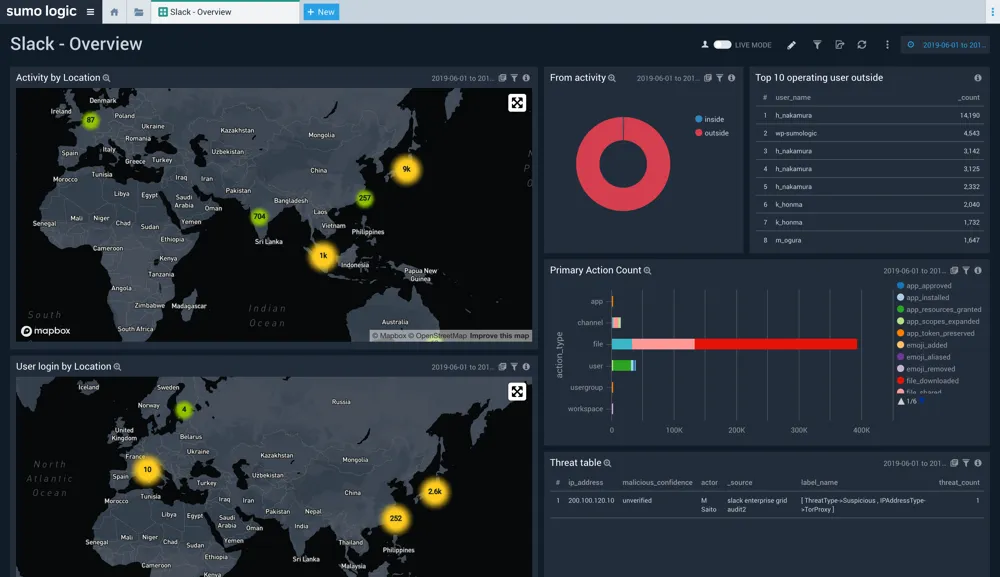
Task: Expand the Activity by Location map fullscreen
Action: 517,103
